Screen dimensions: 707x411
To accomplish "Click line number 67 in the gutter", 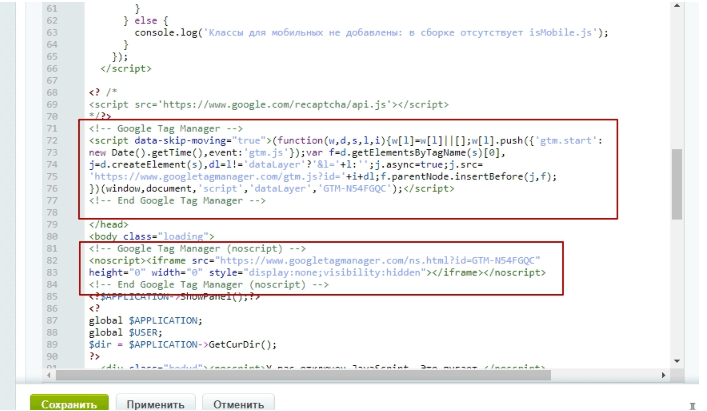I will 52,80.
